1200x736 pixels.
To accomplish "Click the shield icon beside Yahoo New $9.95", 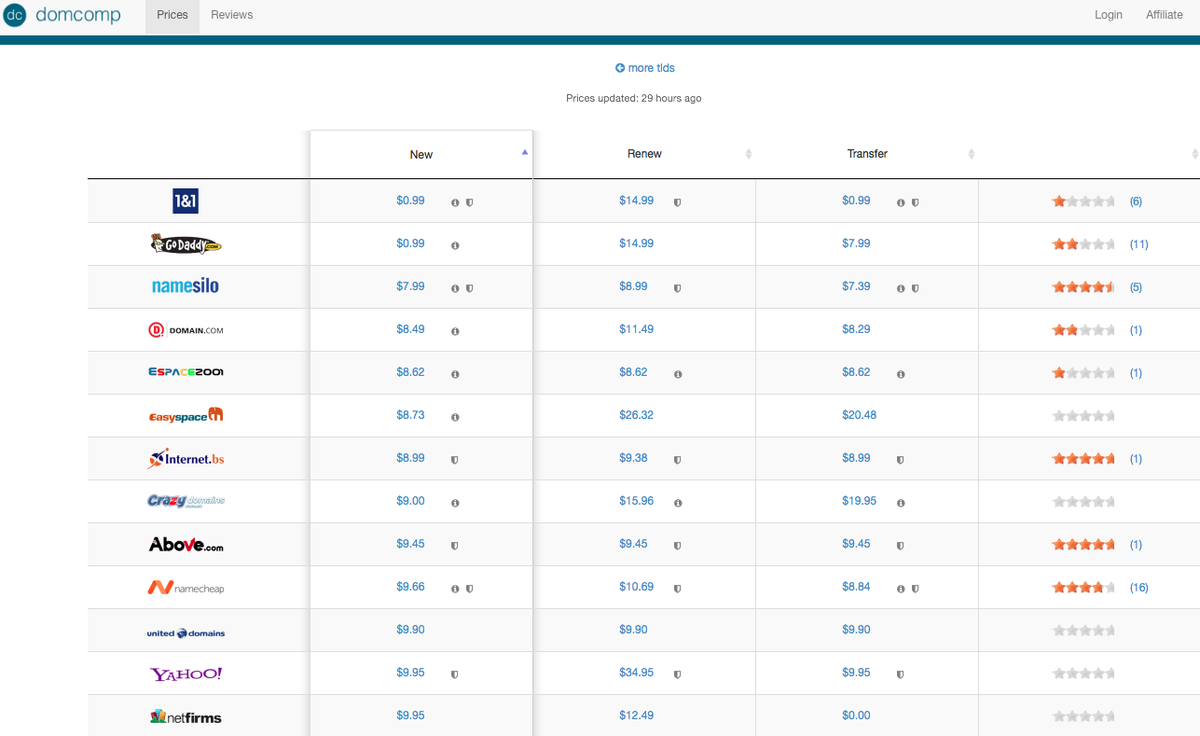I will click(455, 675).
